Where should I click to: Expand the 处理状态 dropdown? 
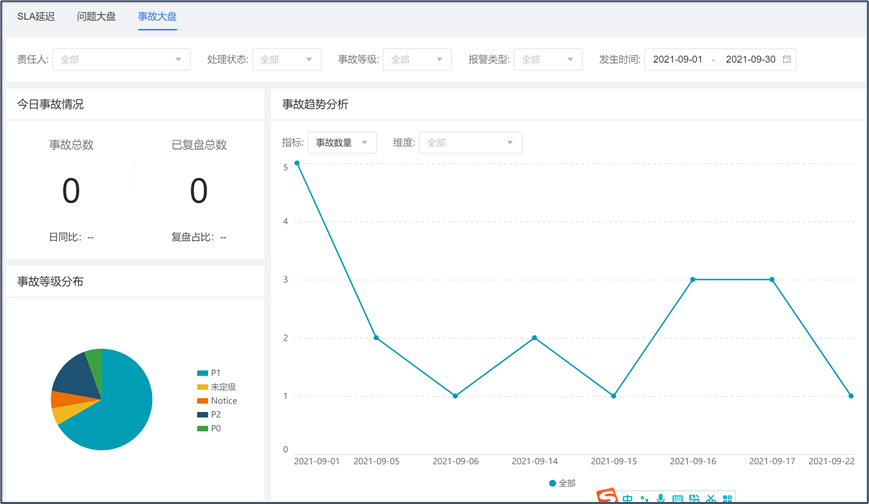[x=286, y=60]
